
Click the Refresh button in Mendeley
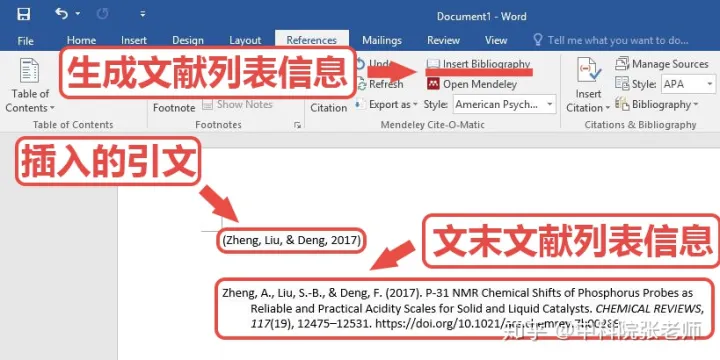pyautogui.click(x=380, y=84)
